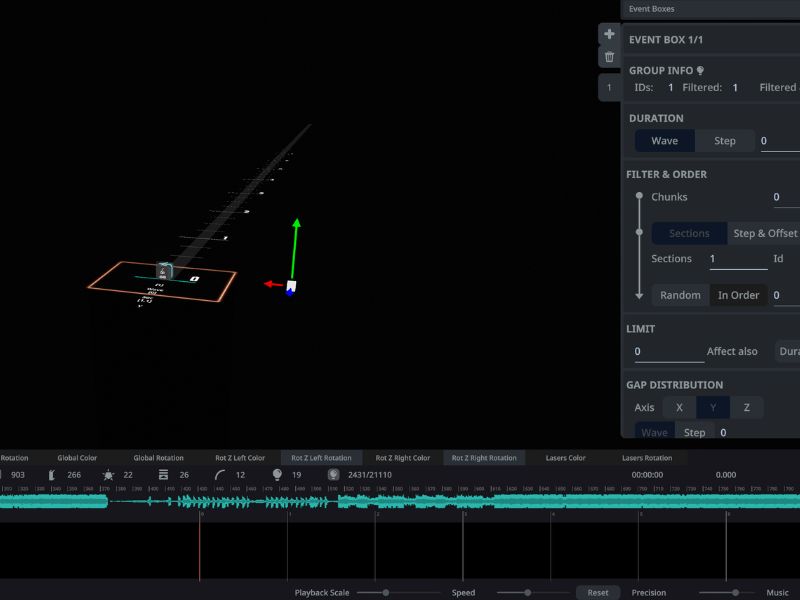Click the light group icon beside 2431/21110
Image resolution: width=800 pixels, height=600 pixels.
tap(333, 475)
